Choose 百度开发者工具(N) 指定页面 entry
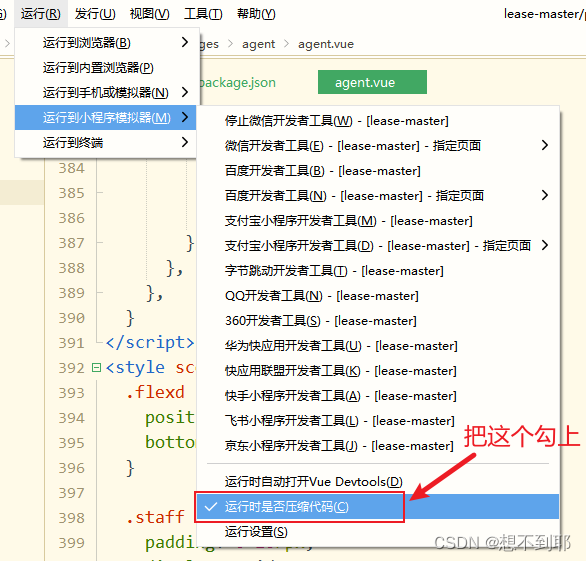The height and width of the screenshot is (561, 586). click(x=378, y=196)
